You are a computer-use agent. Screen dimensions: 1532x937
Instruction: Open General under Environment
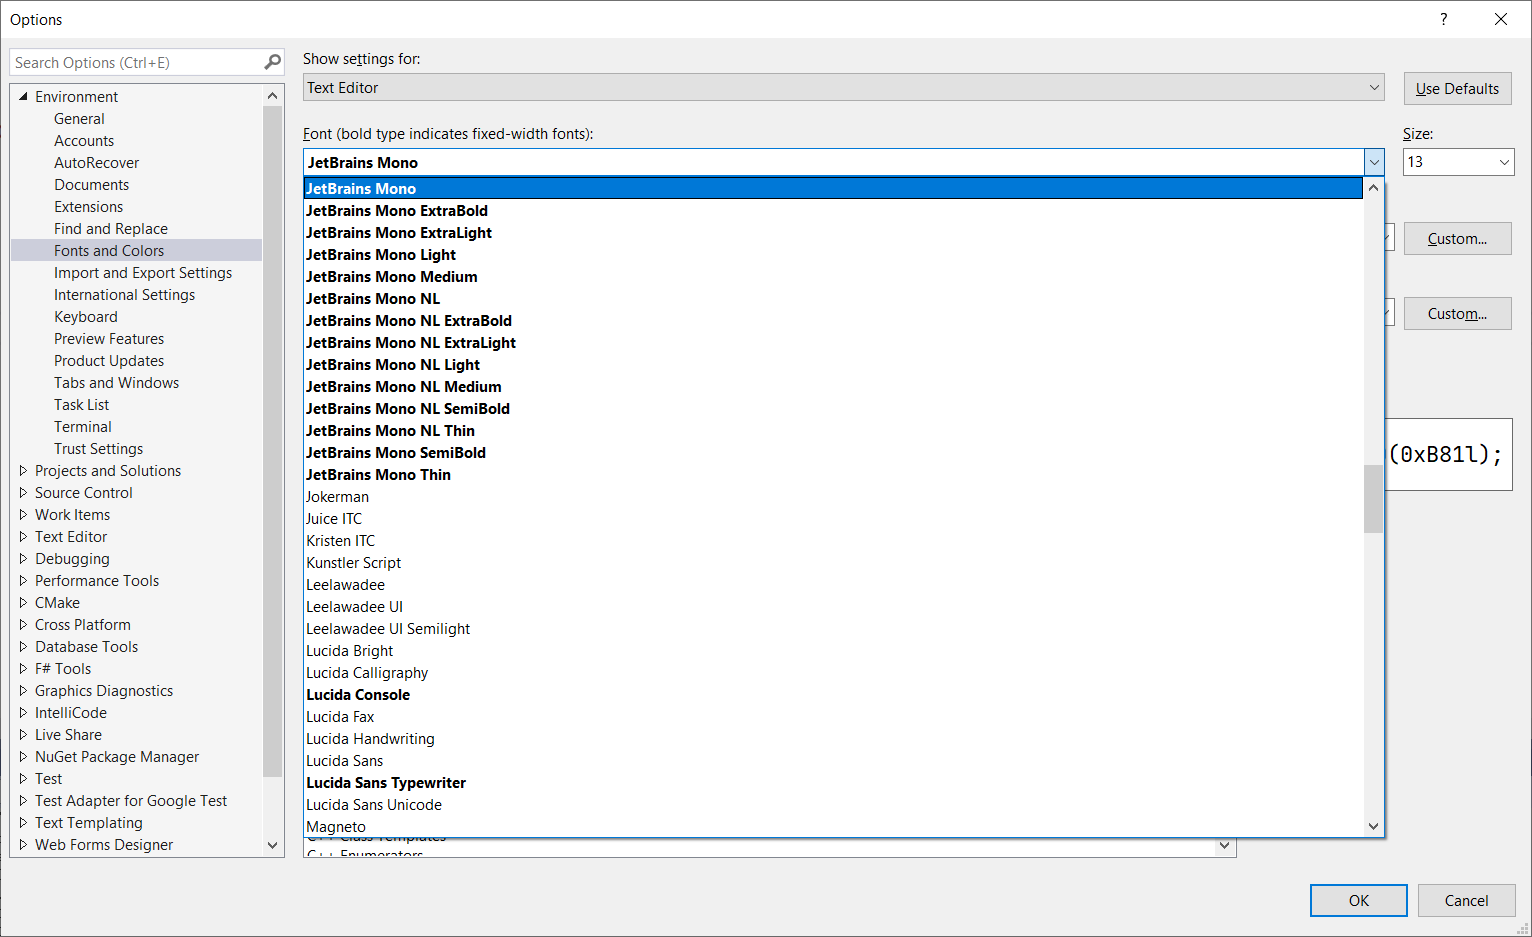coord(79,118)
